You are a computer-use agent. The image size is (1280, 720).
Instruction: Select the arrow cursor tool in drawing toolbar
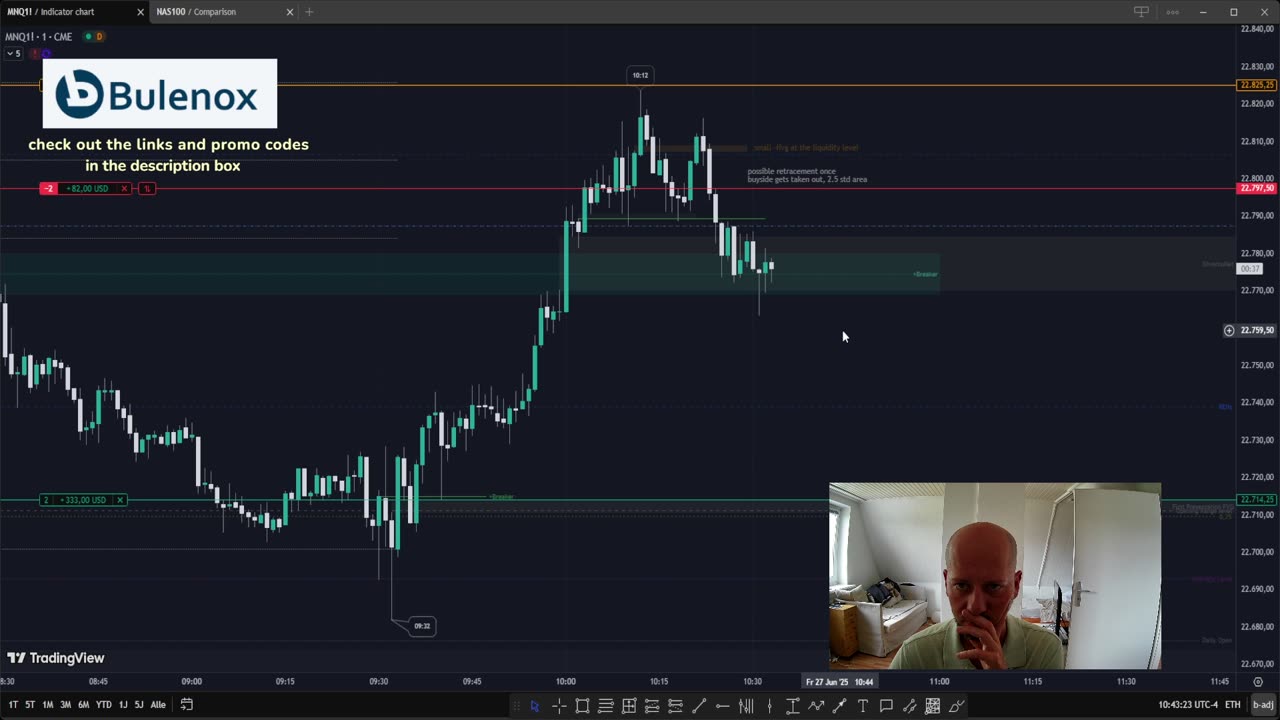[534, 705]
